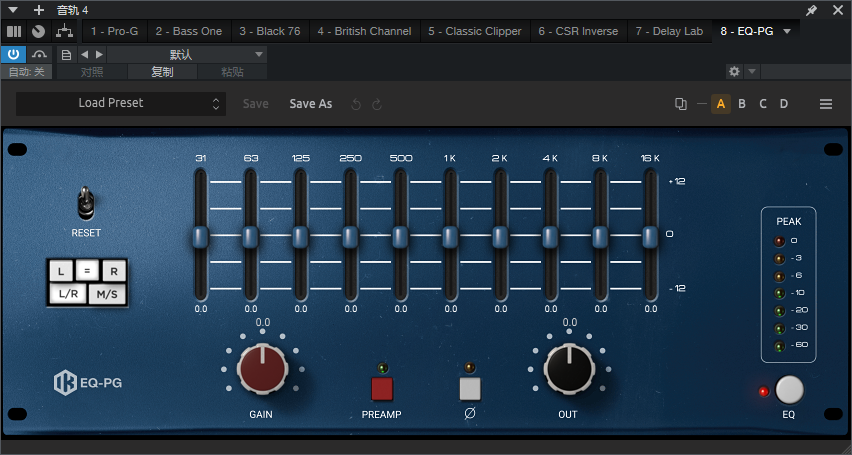Toggle the plugin power button
852x455 pixels.
coord(14,54)
